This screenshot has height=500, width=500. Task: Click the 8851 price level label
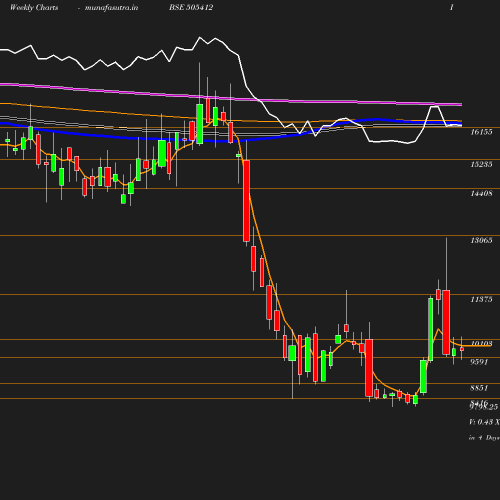pos(479,388)
